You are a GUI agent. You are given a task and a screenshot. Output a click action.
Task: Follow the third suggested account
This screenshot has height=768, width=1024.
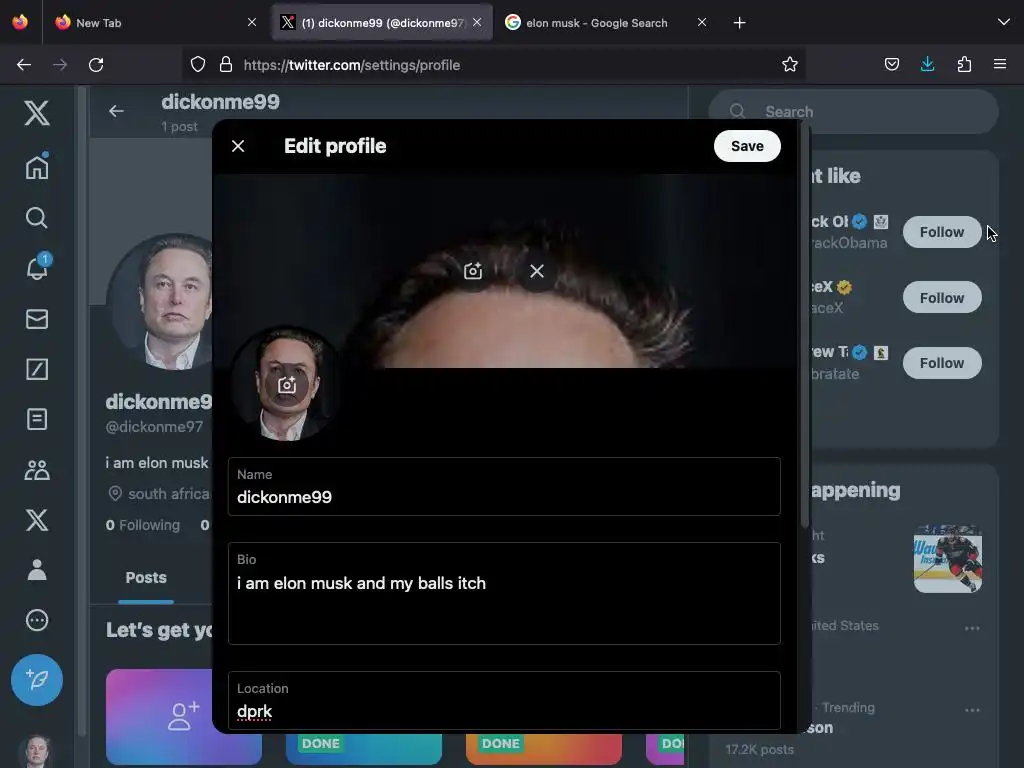click(942, 363)
